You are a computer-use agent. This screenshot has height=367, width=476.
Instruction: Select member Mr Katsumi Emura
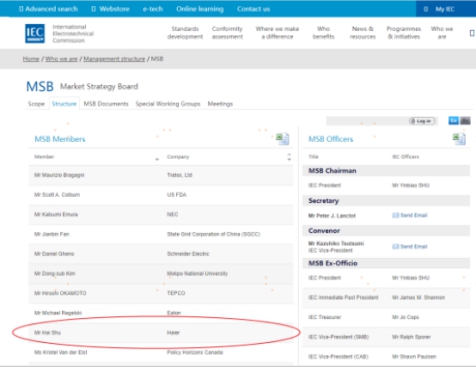(56, 214)
